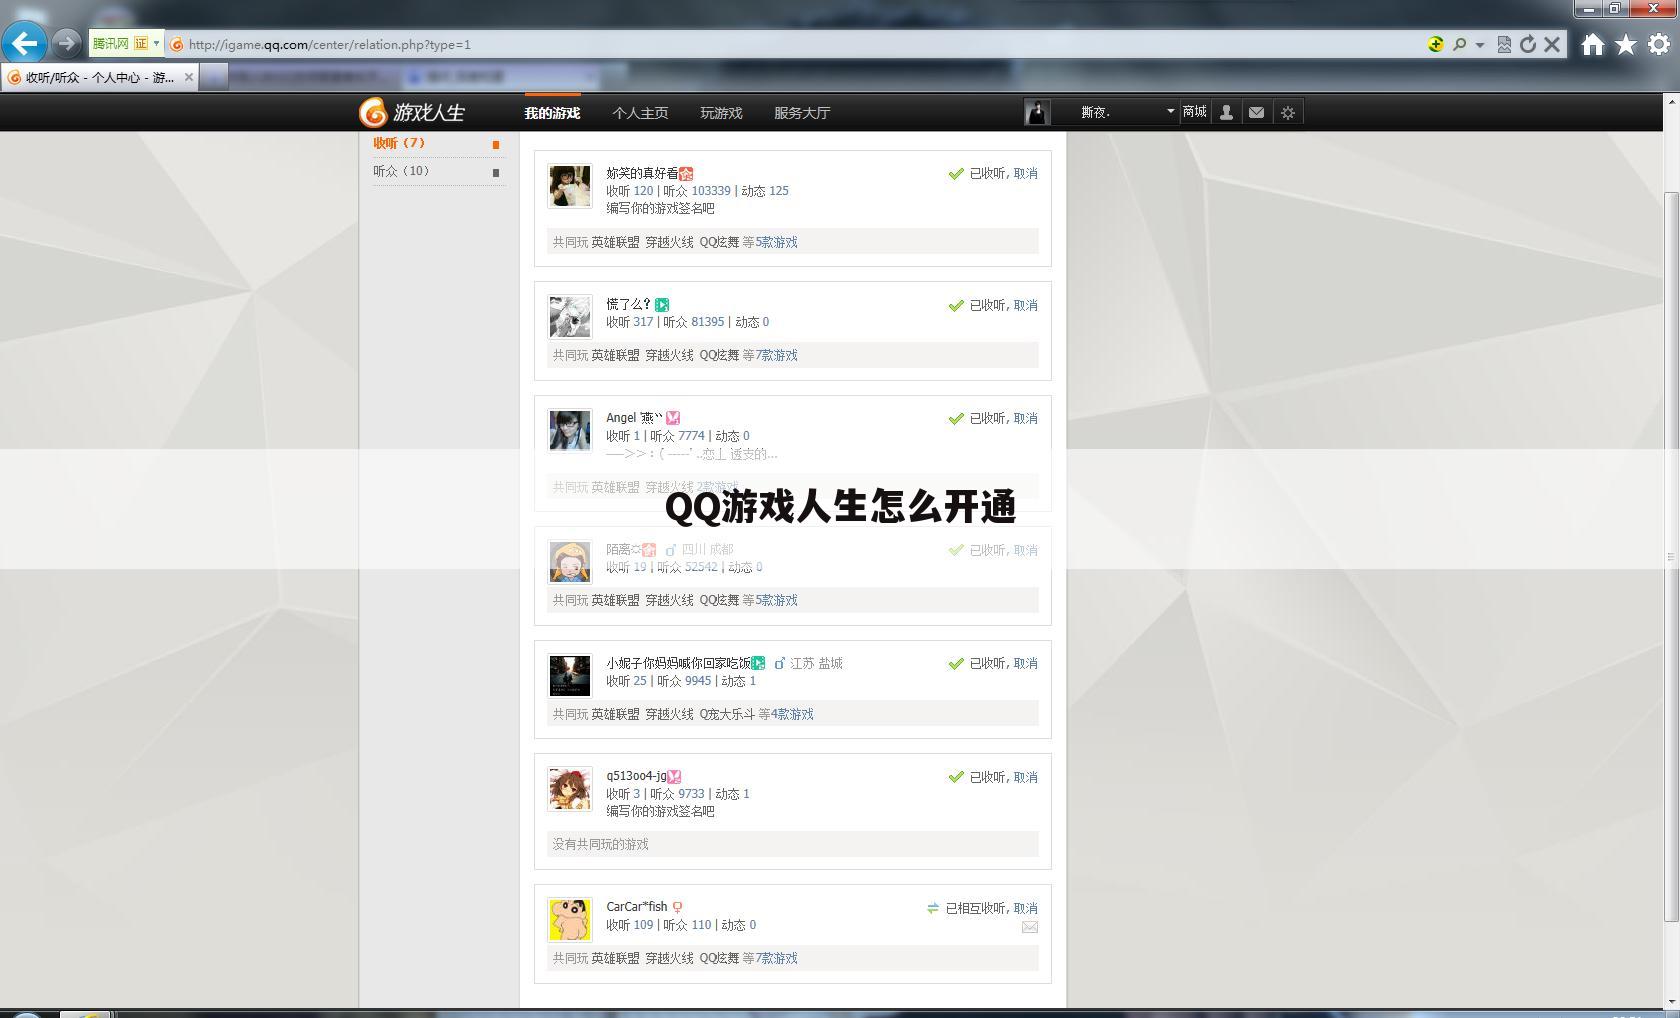The image size is (1680, 1018).
Task: Click 编写你的游戏签名吧 in the first card
Action: [660, 209]
